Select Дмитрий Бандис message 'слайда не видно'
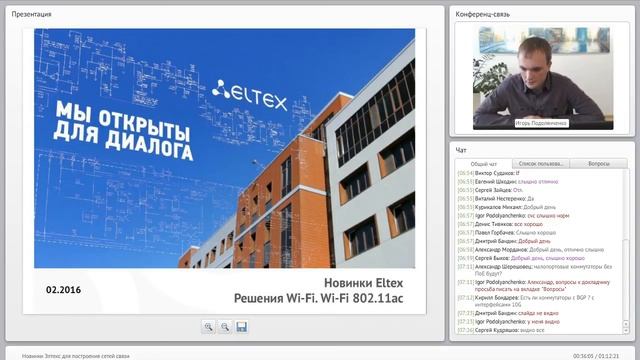640x360 pixels. click(508, 313)
